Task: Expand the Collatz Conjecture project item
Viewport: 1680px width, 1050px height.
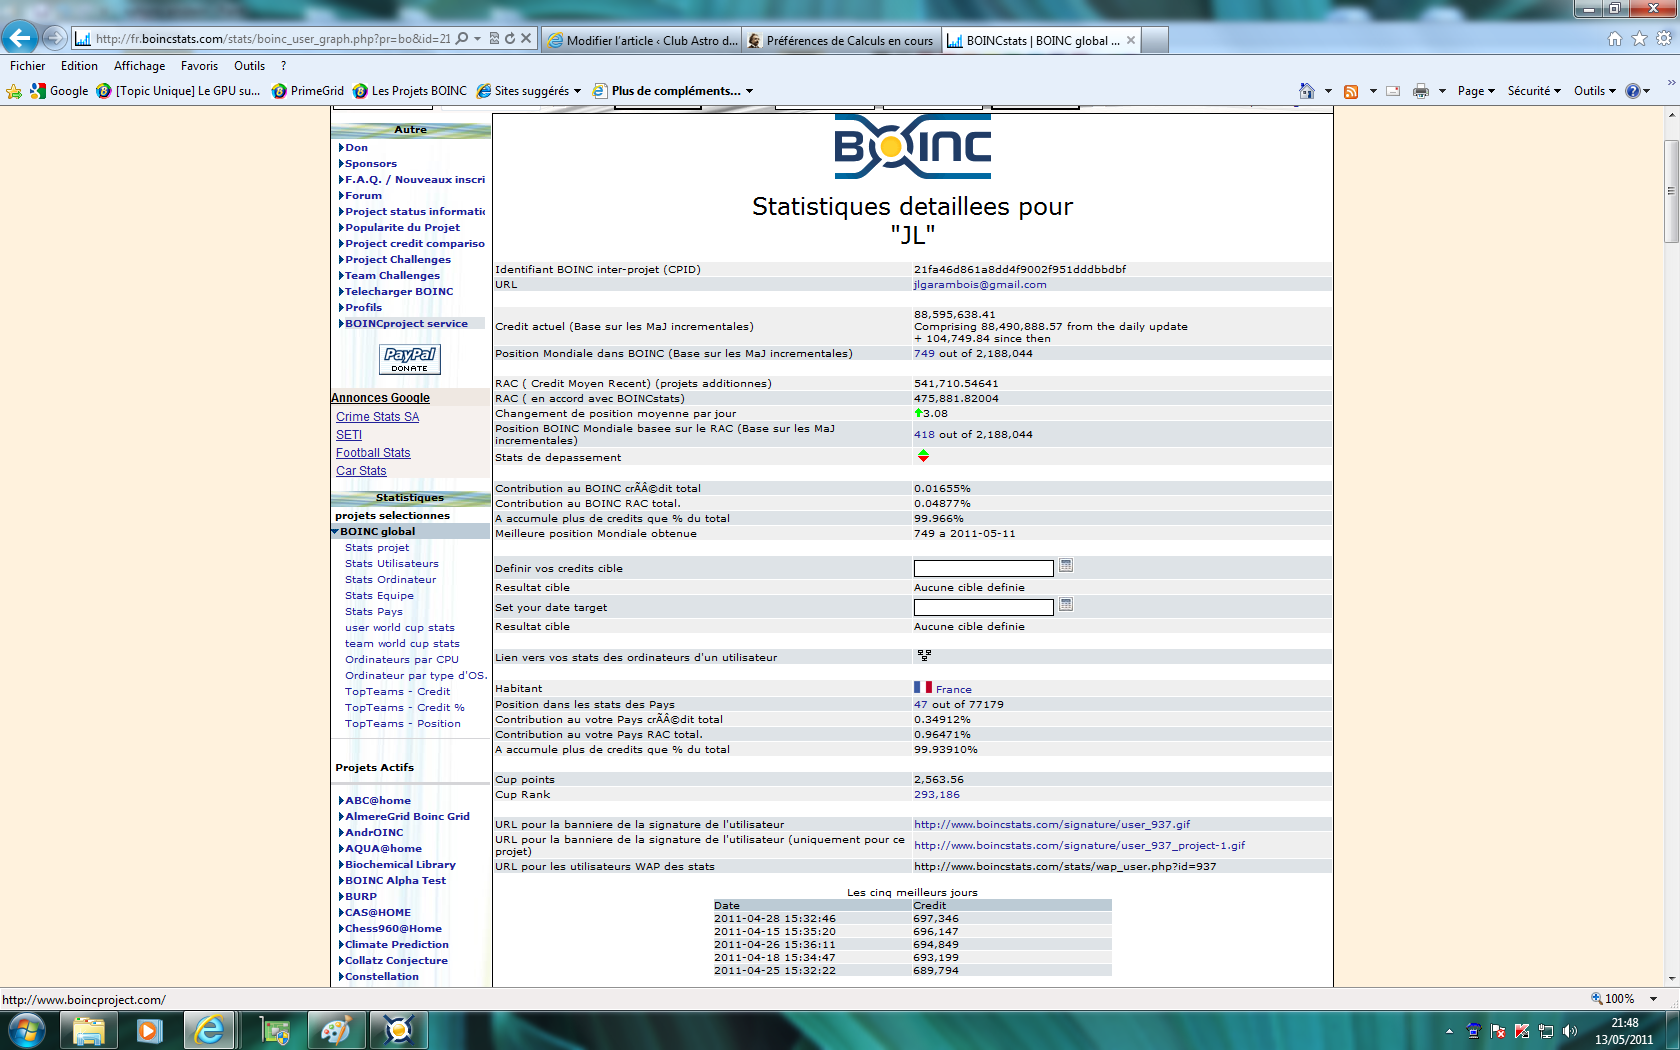Action: pyautogui.click(x=341, y=961)
